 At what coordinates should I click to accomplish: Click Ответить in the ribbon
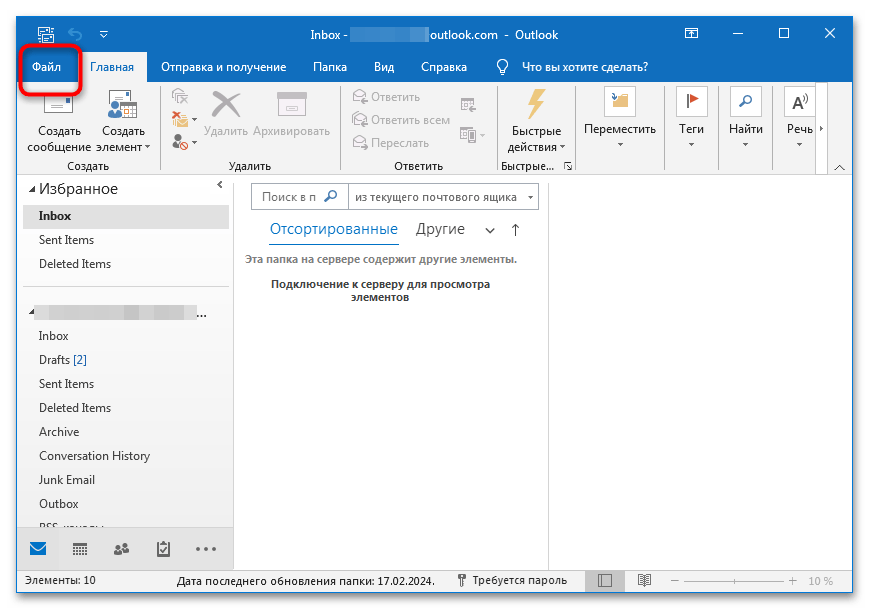point(386,97)
